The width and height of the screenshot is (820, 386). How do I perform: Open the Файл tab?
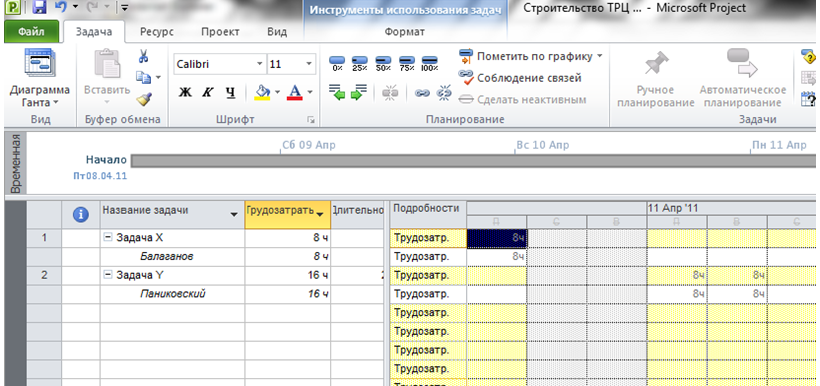[x=31, y=31]
